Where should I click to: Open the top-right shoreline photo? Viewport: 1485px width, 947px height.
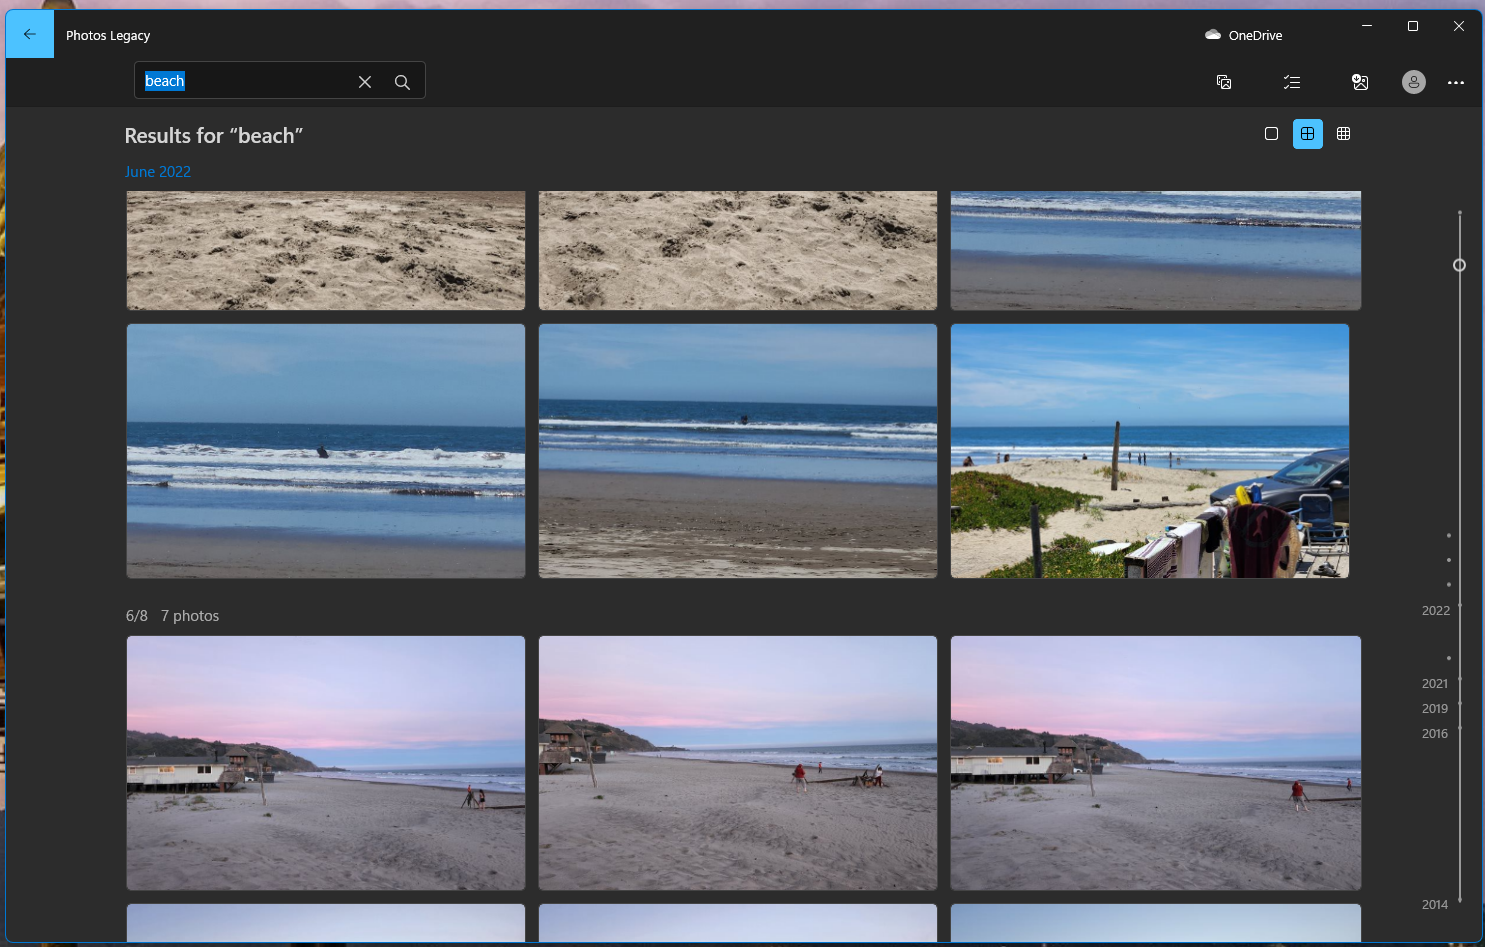pyautogui.click(x=1155, y=251)
